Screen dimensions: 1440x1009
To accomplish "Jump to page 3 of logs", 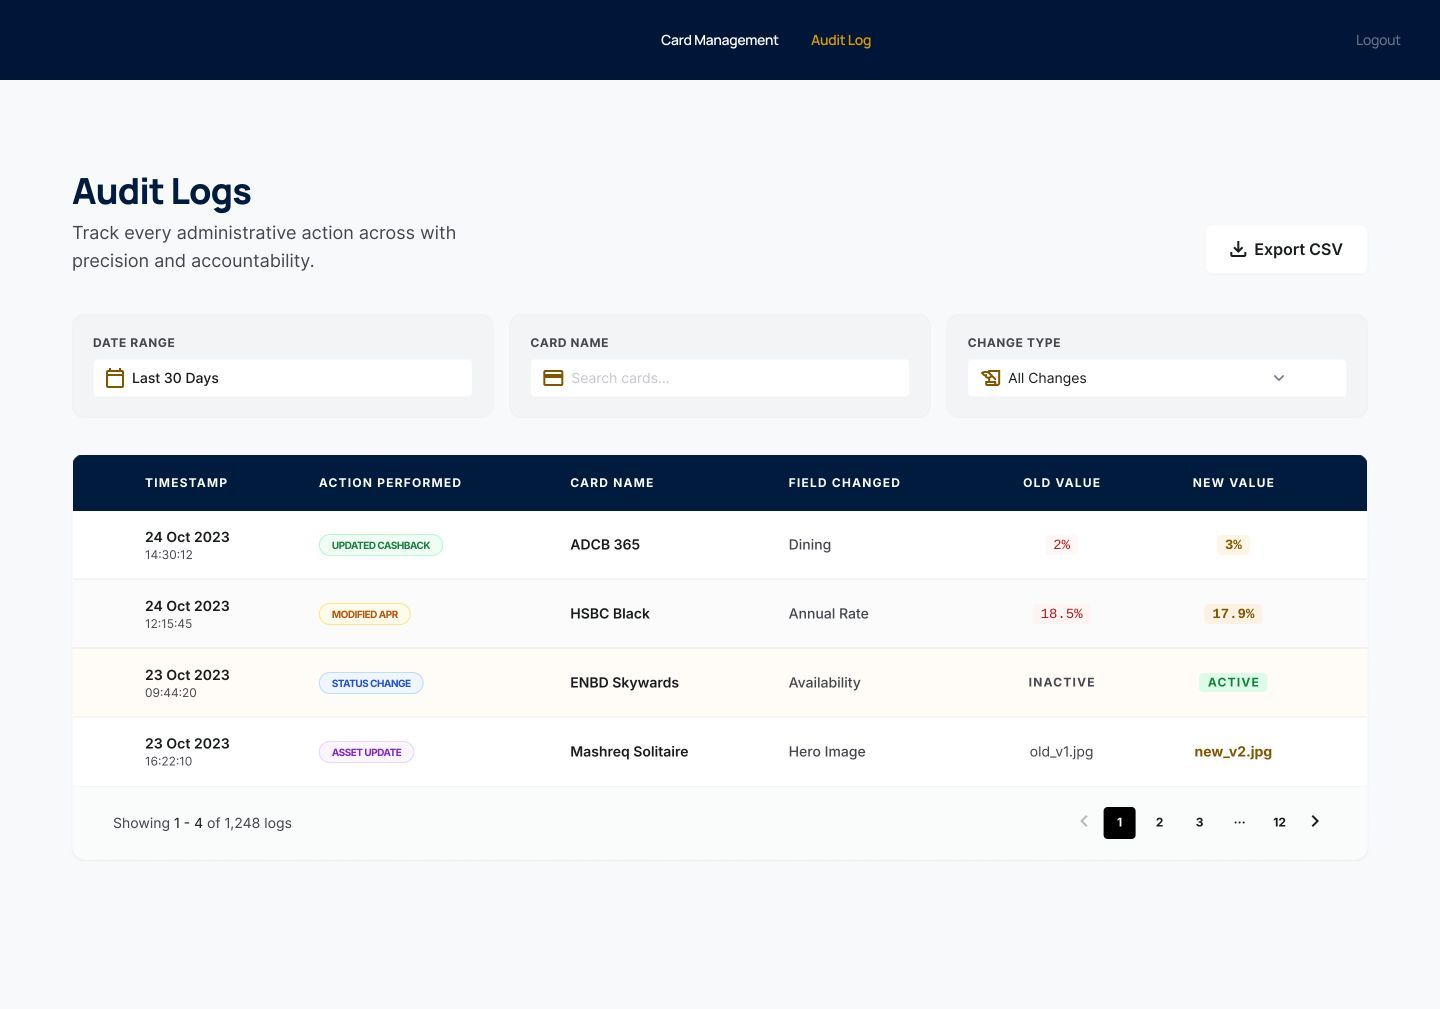I will tap(1199, 823).
